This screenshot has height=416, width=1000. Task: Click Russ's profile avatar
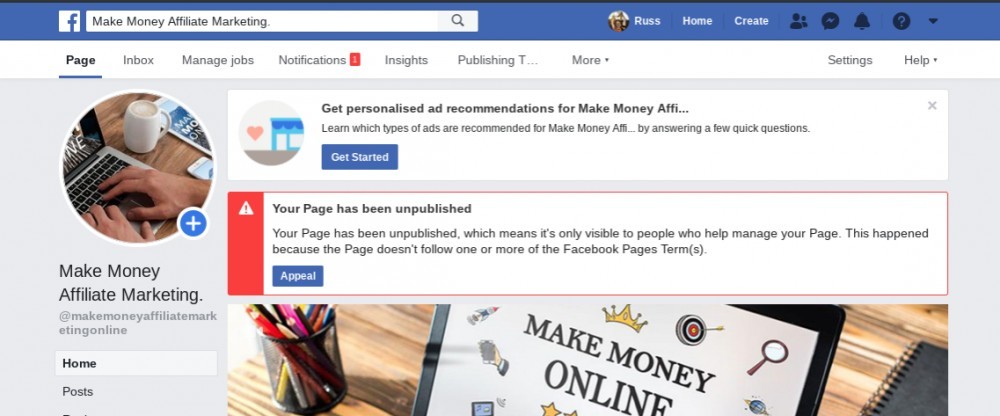pyautogui.click(x=618, y=21)
